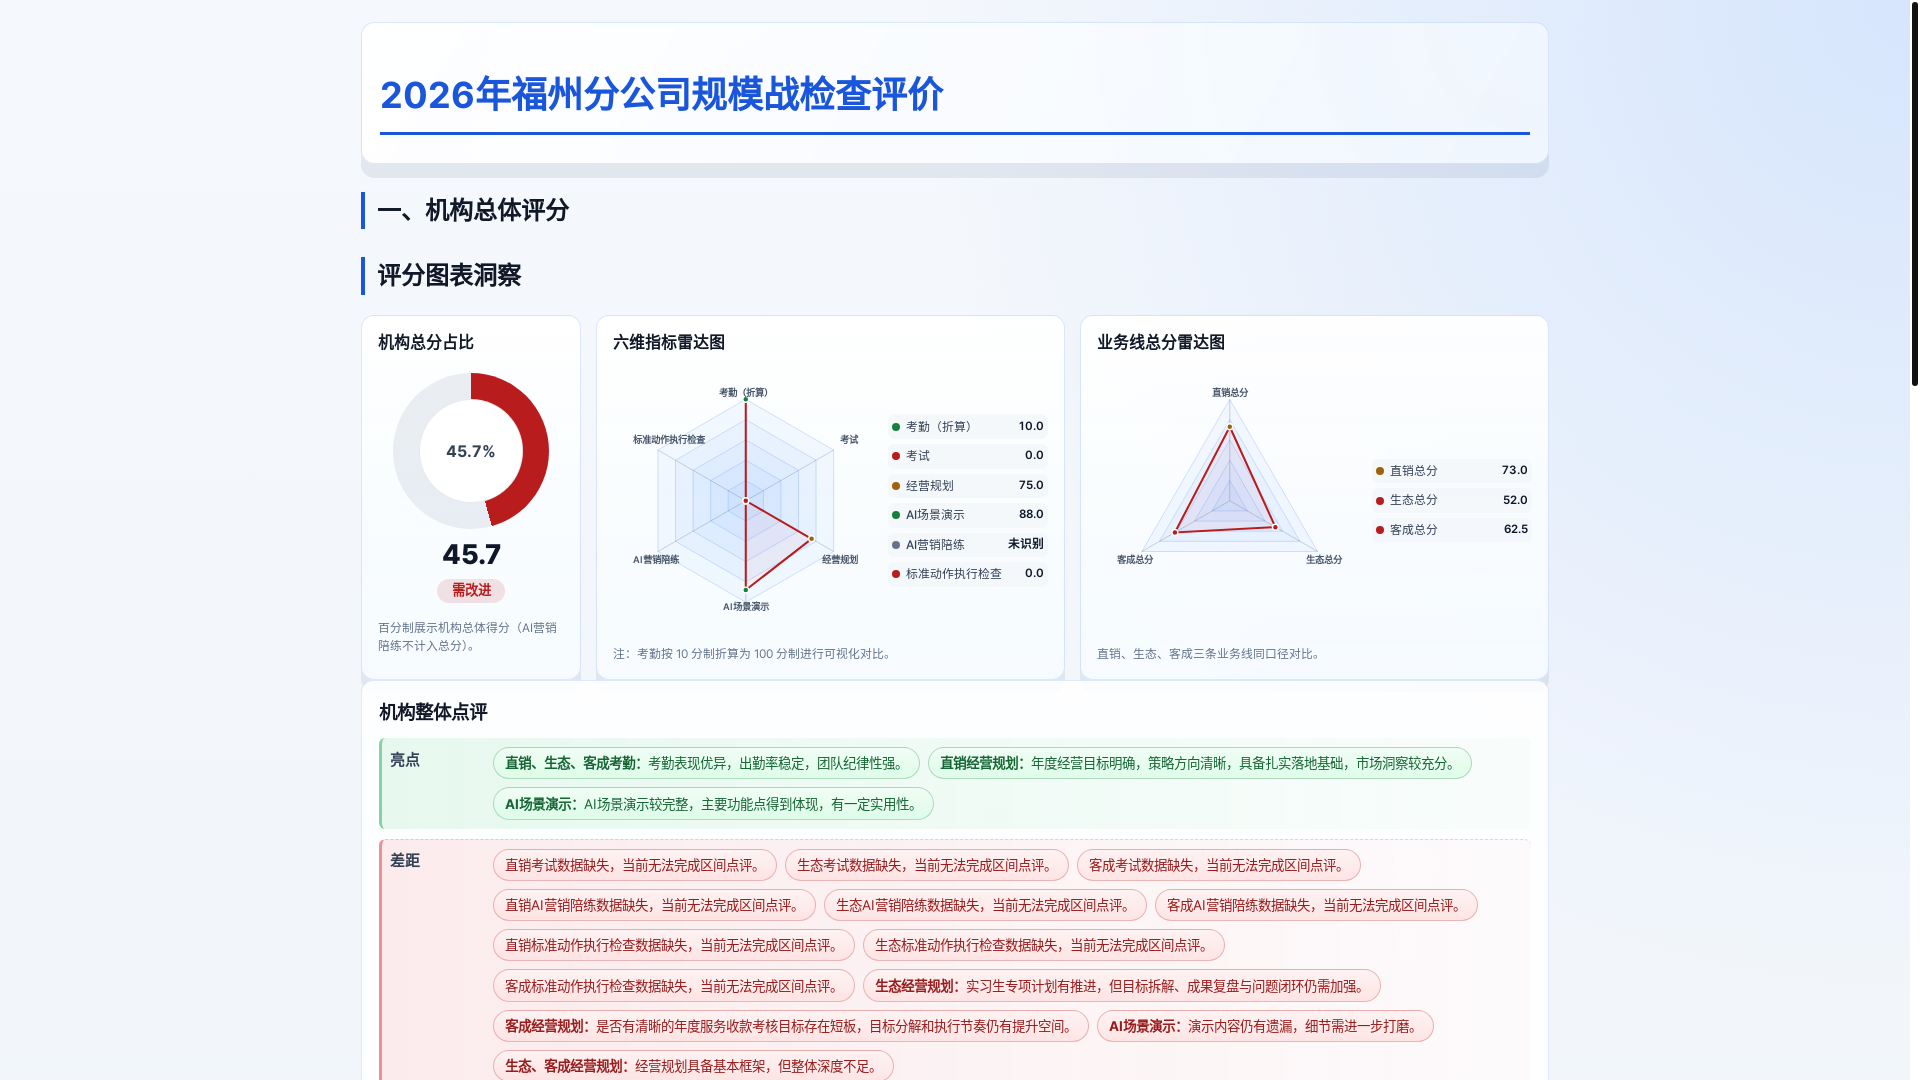Click the 生态、客成经营规划 gap tag
Image resolution: width=1920 pixels, height=1080 pixels.
point(693,1066)
